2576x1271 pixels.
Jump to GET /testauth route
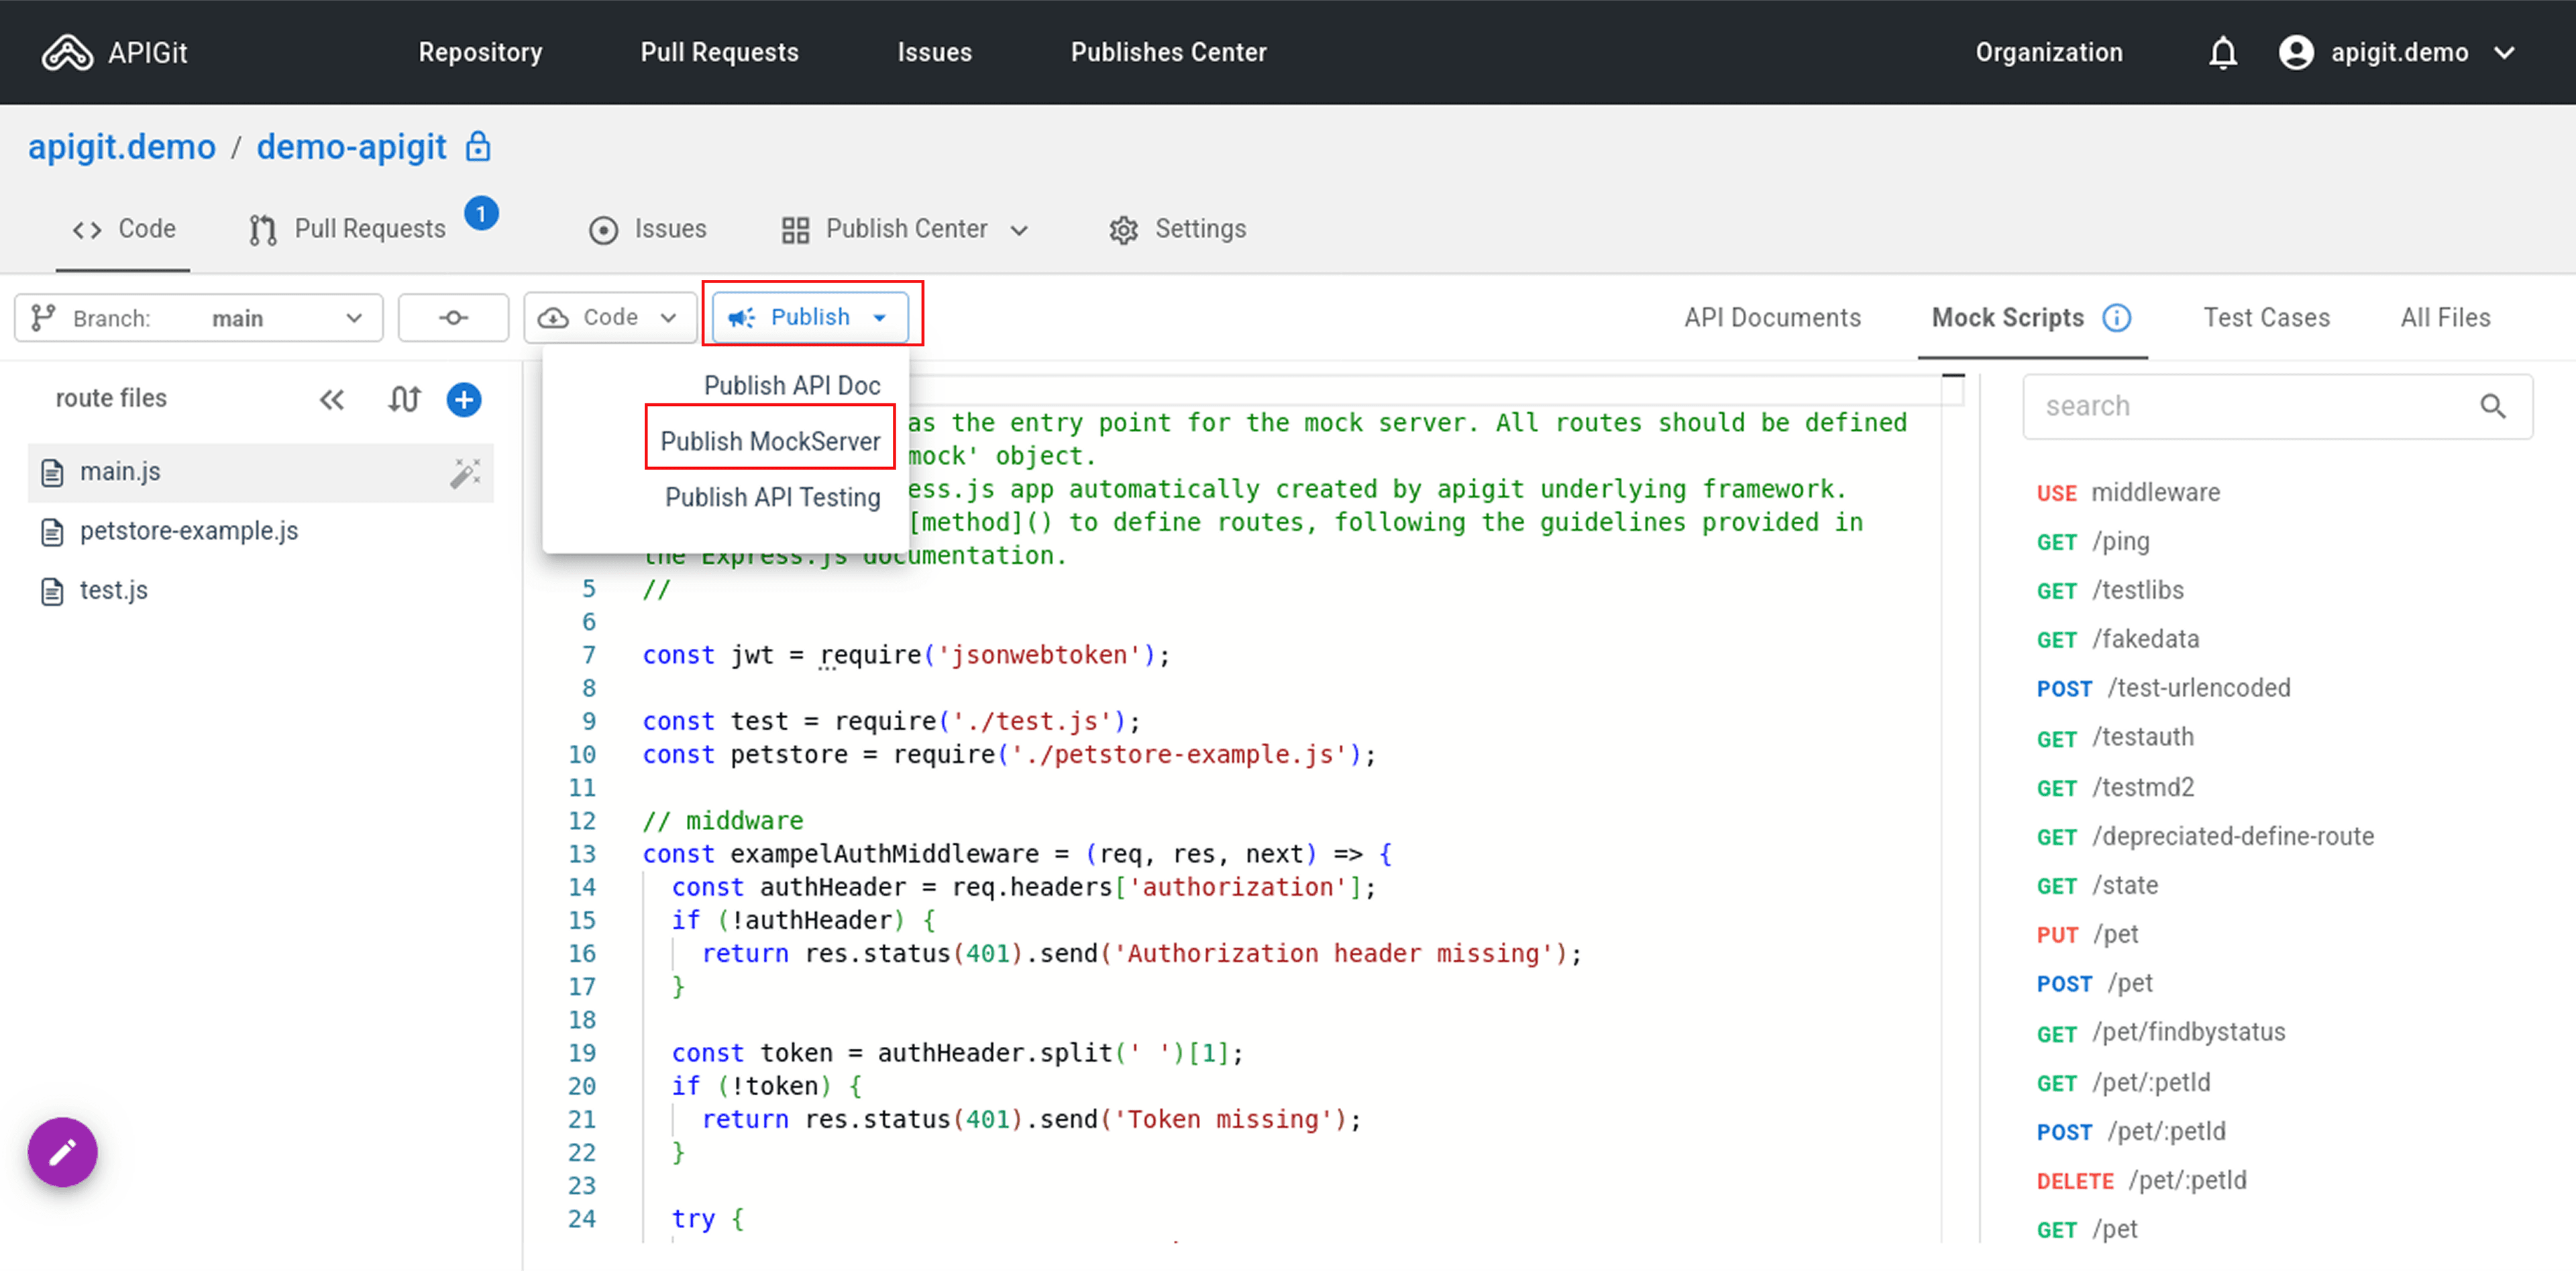[2115, 737]
